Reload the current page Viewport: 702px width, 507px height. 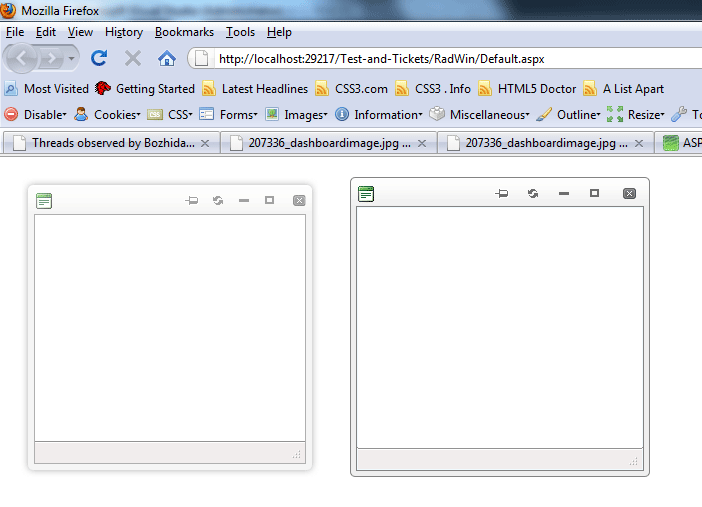point(99,58)
